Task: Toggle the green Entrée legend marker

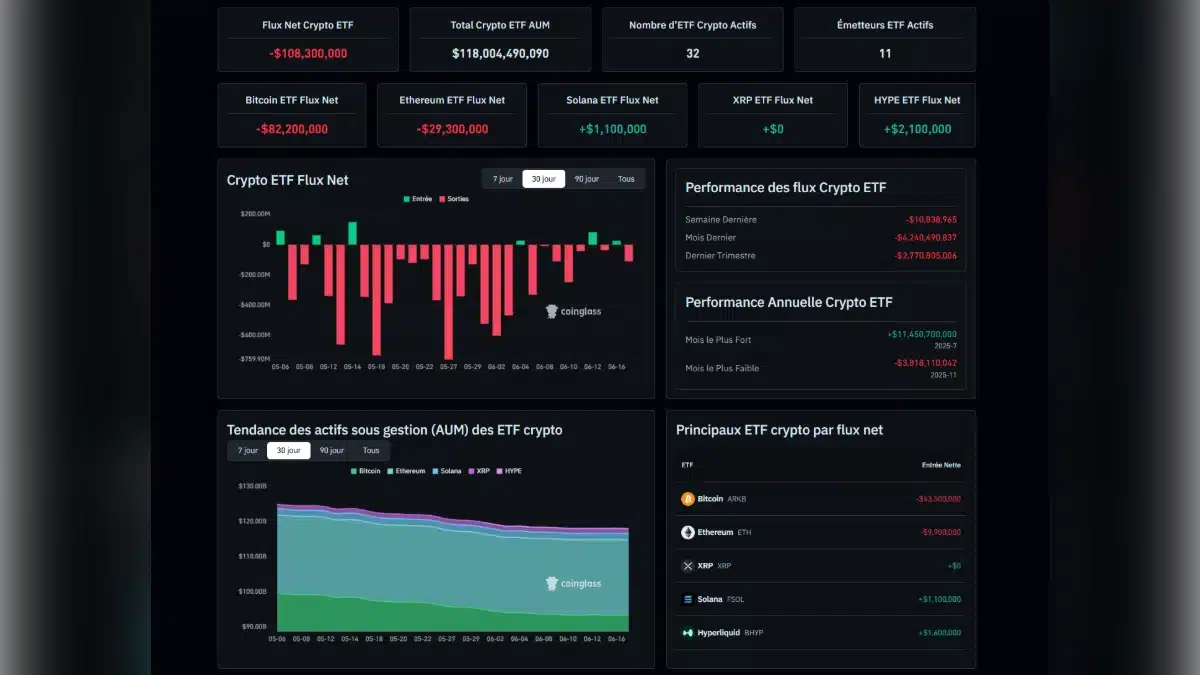Action: (x=407, y=199)
